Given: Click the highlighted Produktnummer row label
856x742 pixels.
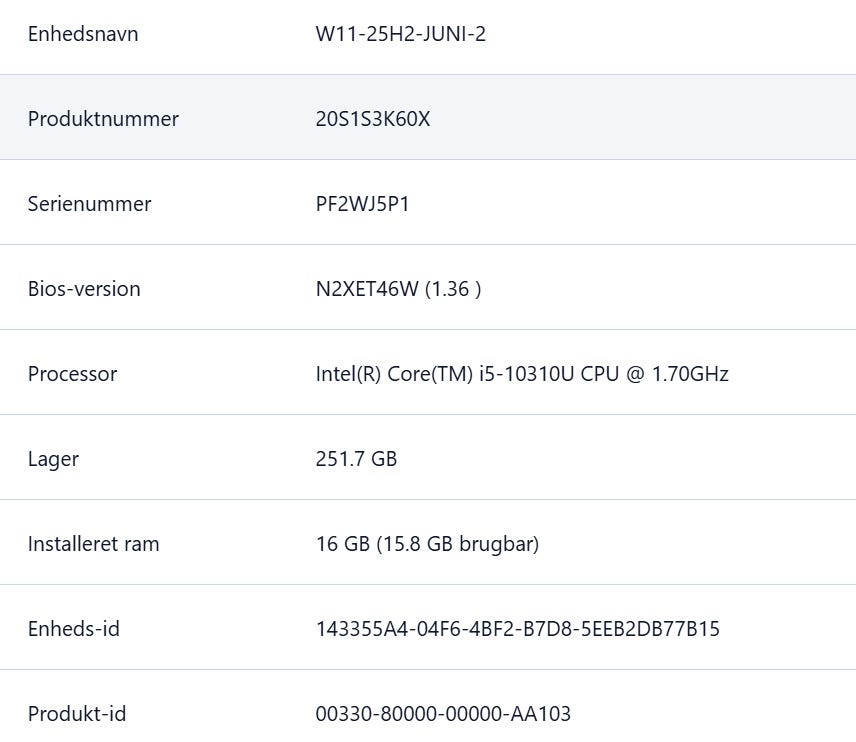Looking at the screenshot, I should coord(103,119).
